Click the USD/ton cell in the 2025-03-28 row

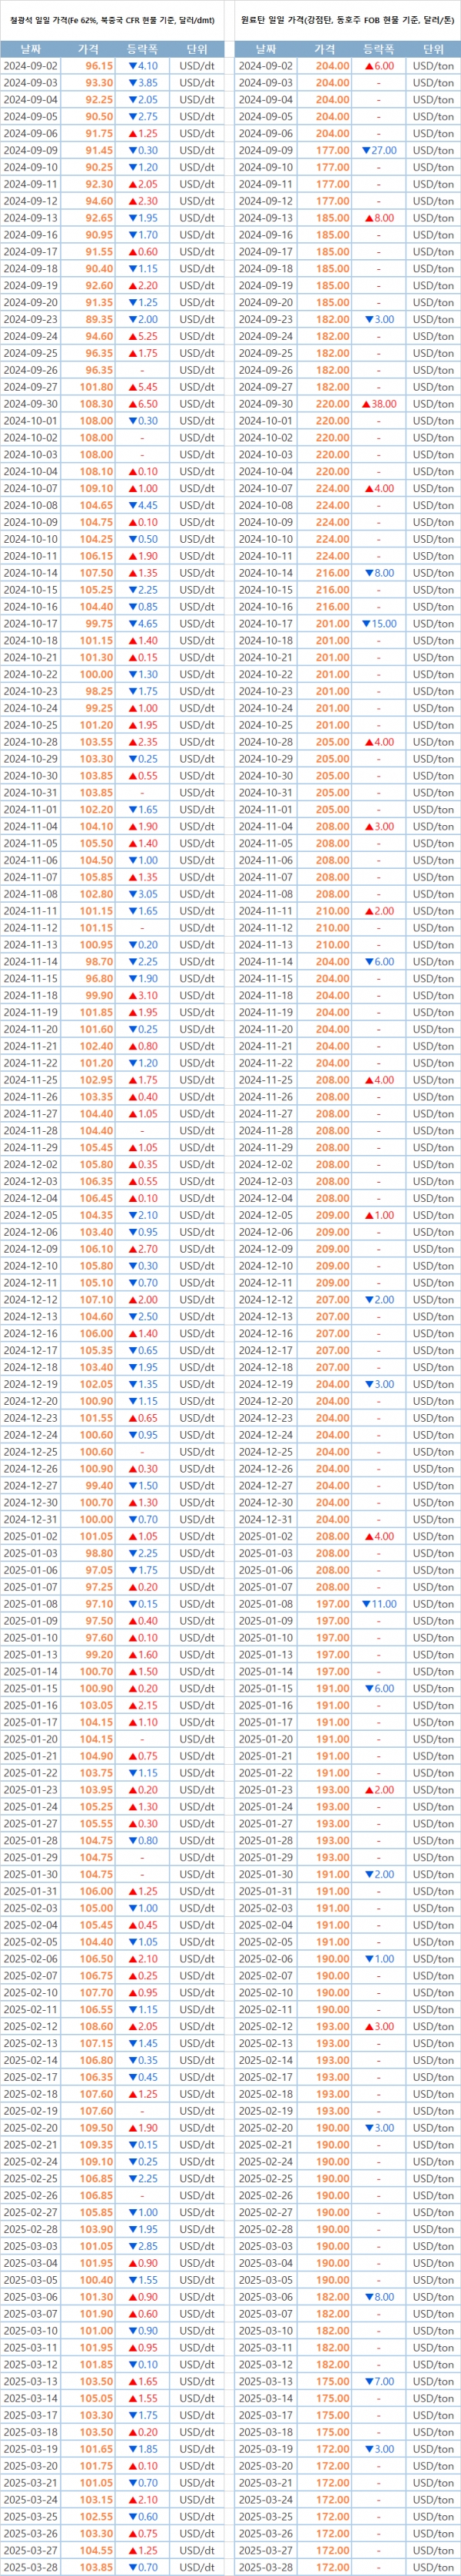433,2567
